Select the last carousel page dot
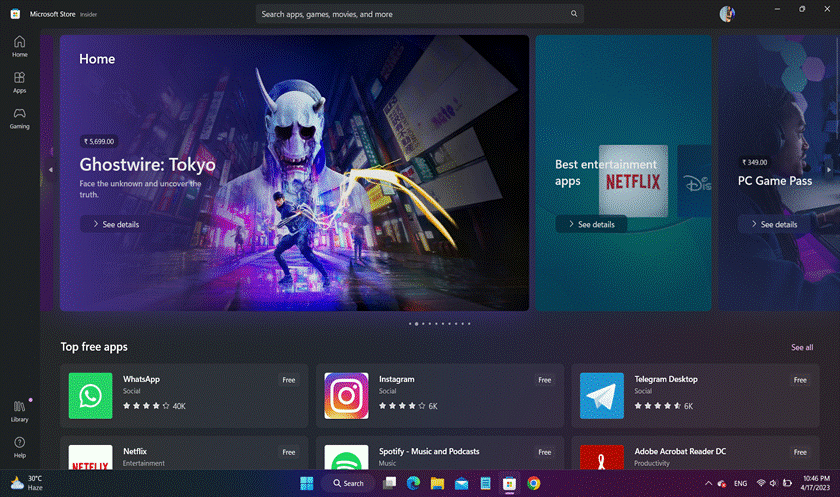The height and width of the screenshot is (497, 840). pyautogui.click(x=469, y=324)
